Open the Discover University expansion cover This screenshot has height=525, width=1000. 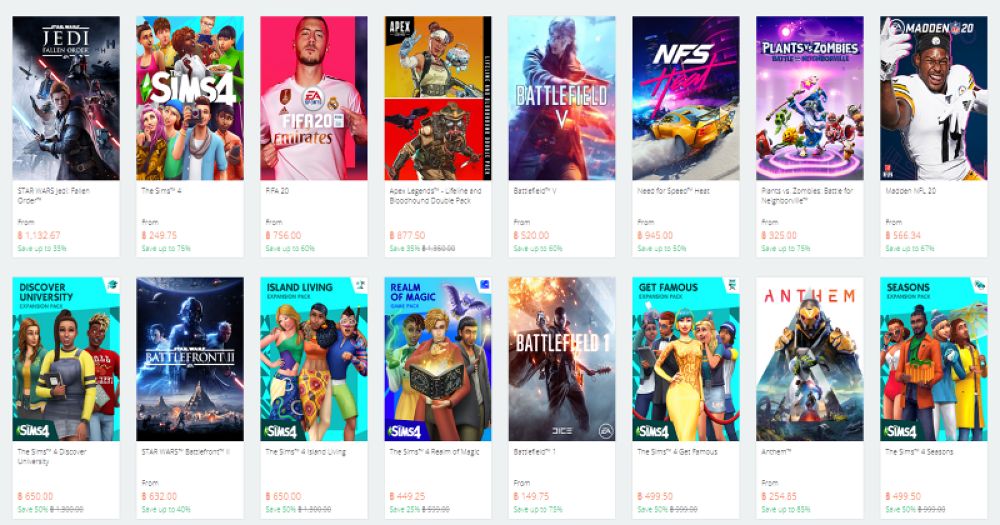tap(66, 359)
